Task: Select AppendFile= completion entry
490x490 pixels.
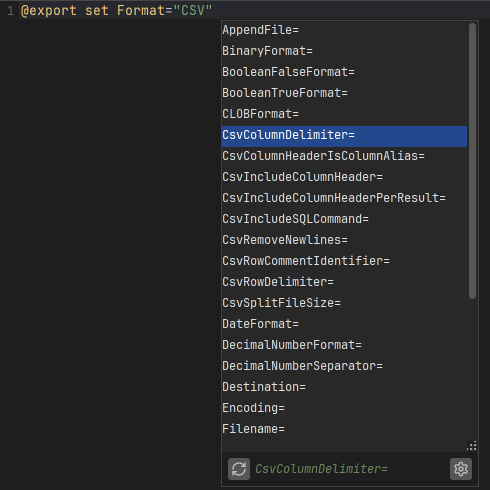Action: [344, 30]
